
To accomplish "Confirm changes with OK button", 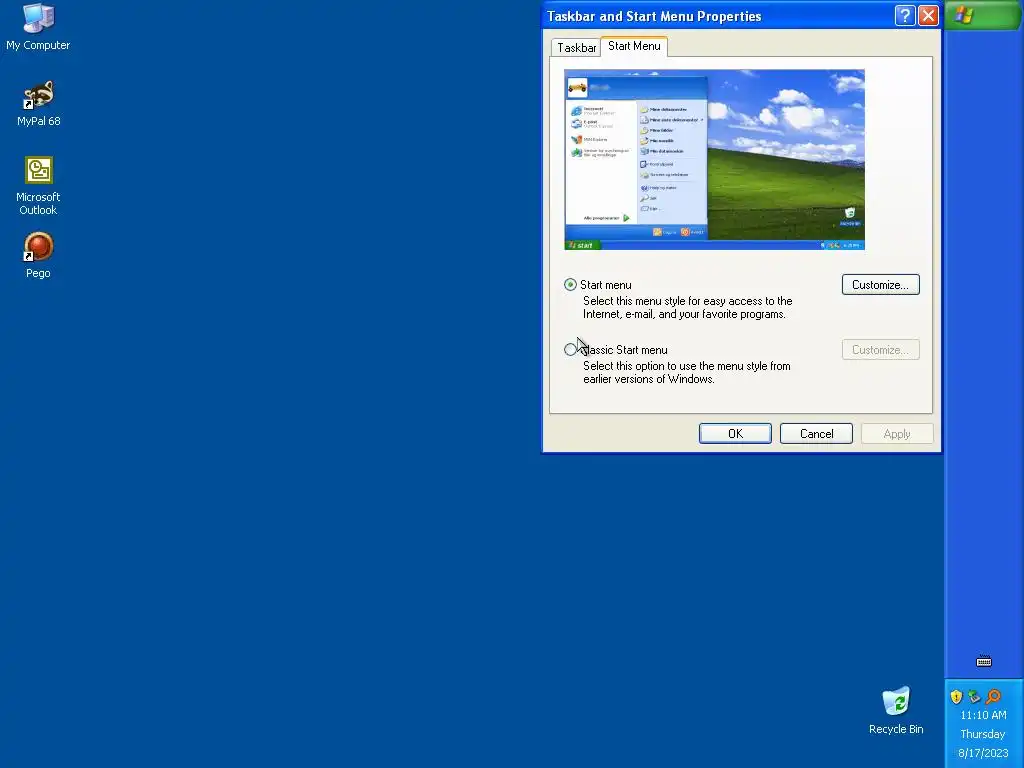I will [735, 434].
